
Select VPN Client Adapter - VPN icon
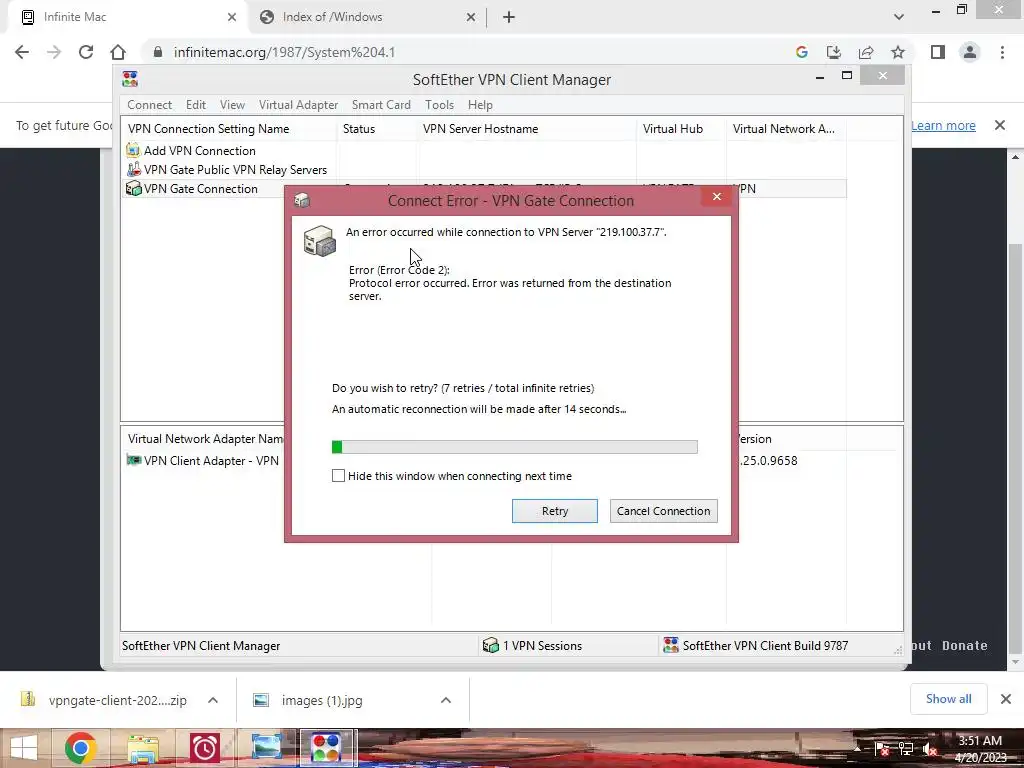tap(134, 460)
